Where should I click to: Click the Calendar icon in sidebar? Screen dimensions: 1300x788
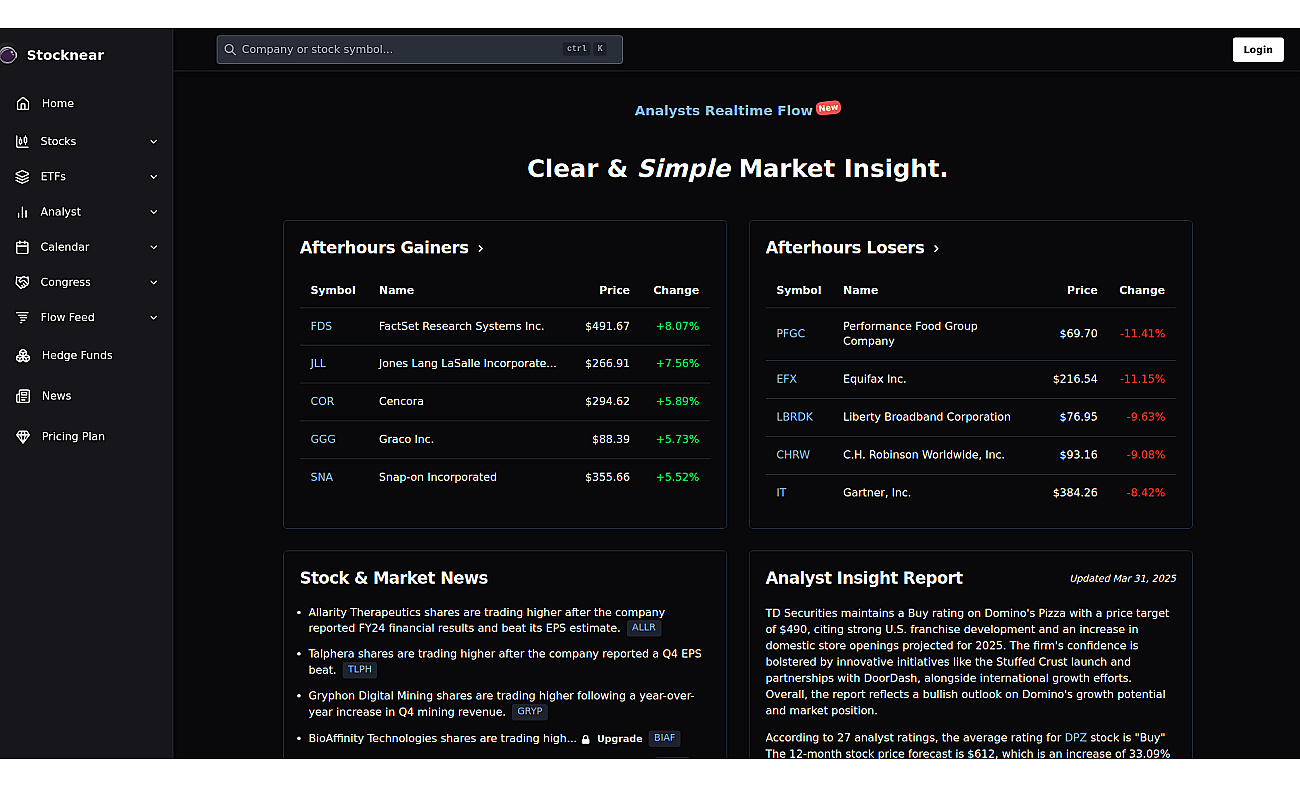coord(22,247)
